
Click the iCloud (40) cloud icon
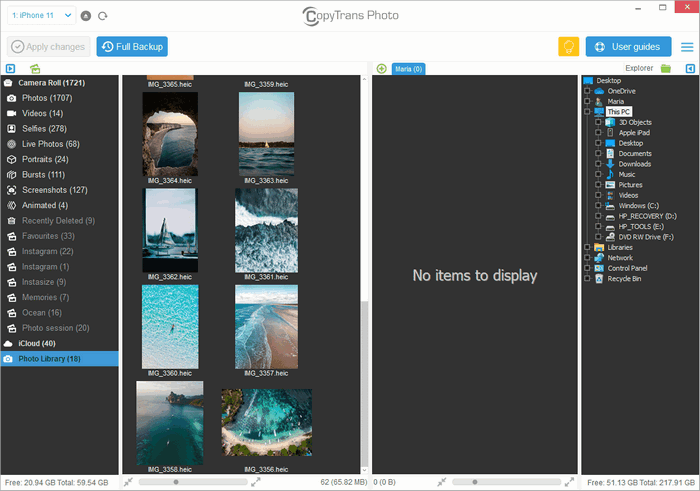[8, 343]
